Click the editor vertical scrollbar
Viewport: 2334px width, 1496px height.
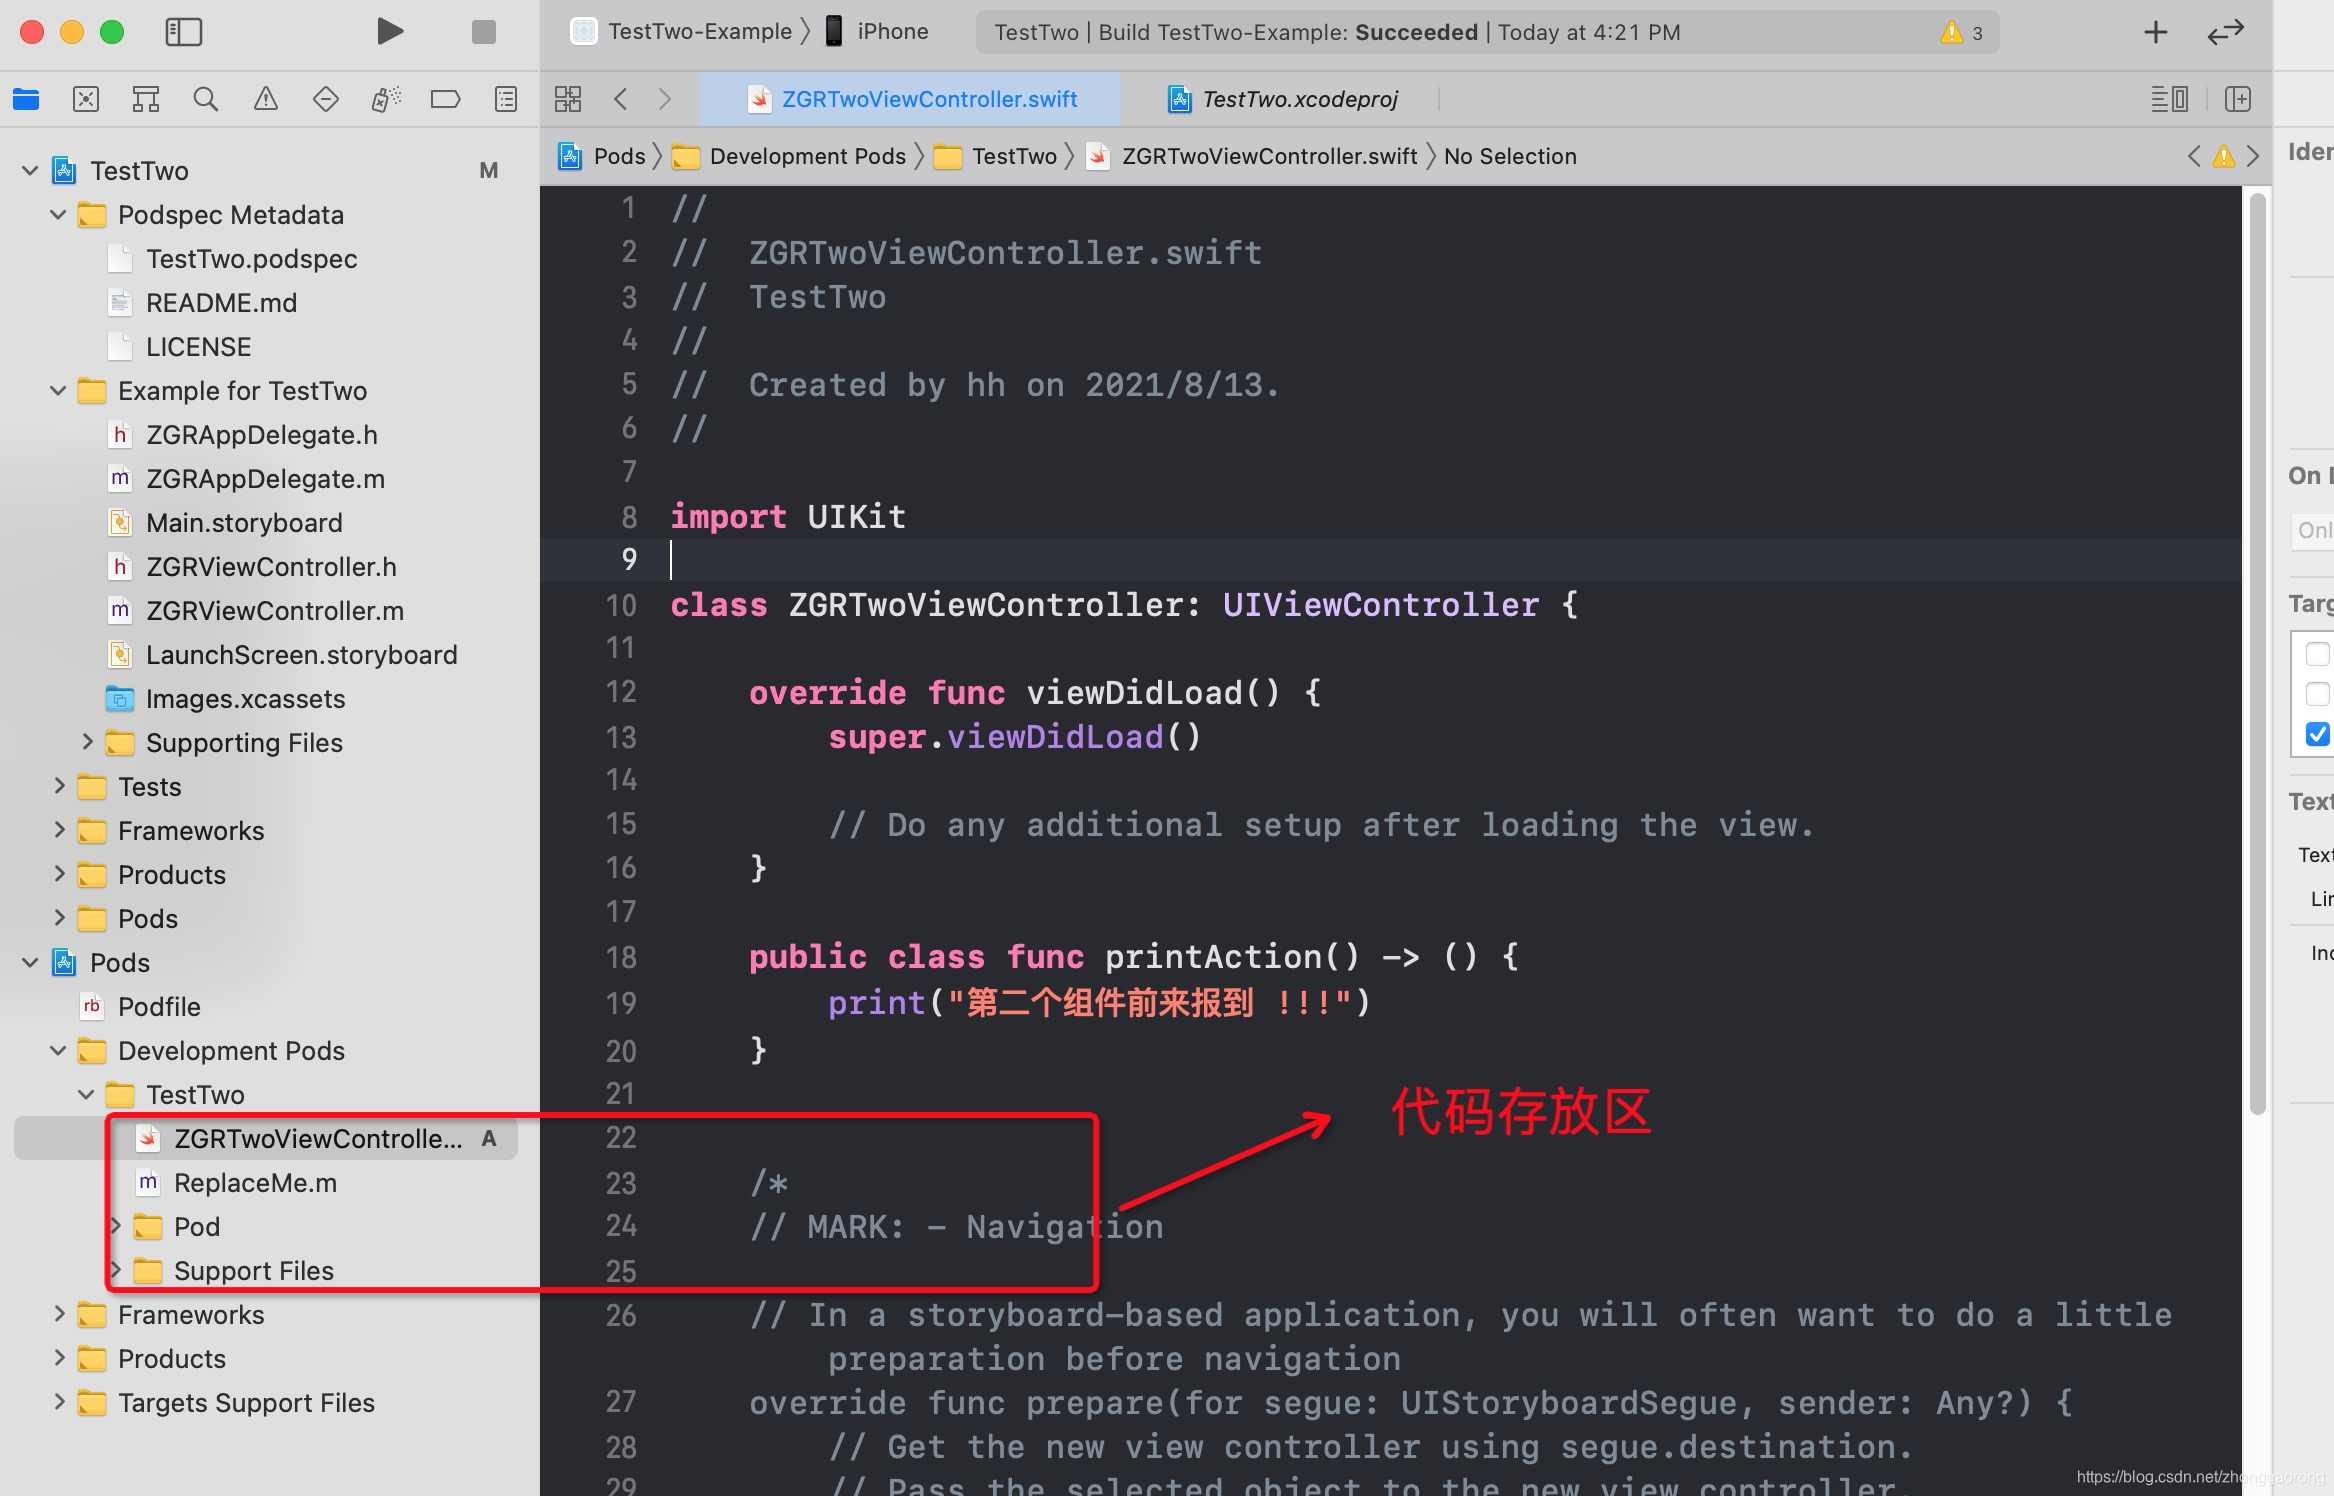[x=2256, y=650]
